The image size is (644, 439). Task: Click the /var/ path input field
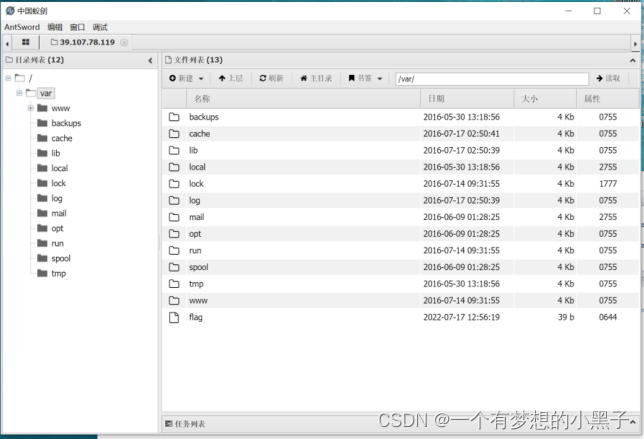pos(492,79)
